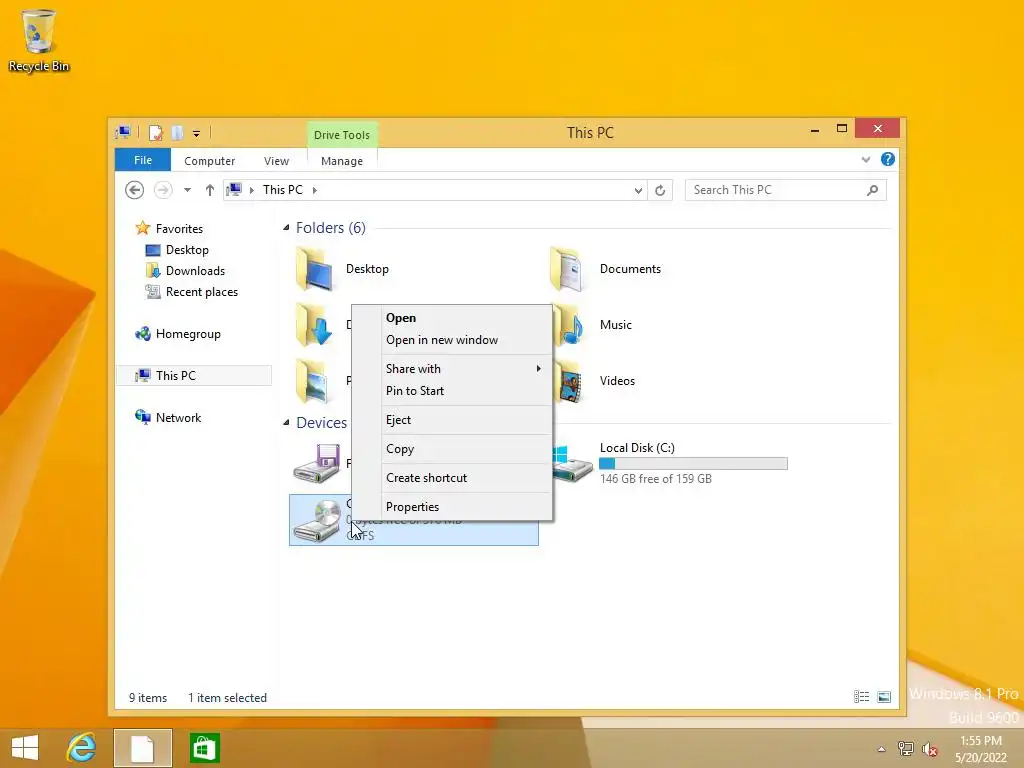The image size is (1024, 768).
Task: Open the File tab
Action: tap(142, 160)
